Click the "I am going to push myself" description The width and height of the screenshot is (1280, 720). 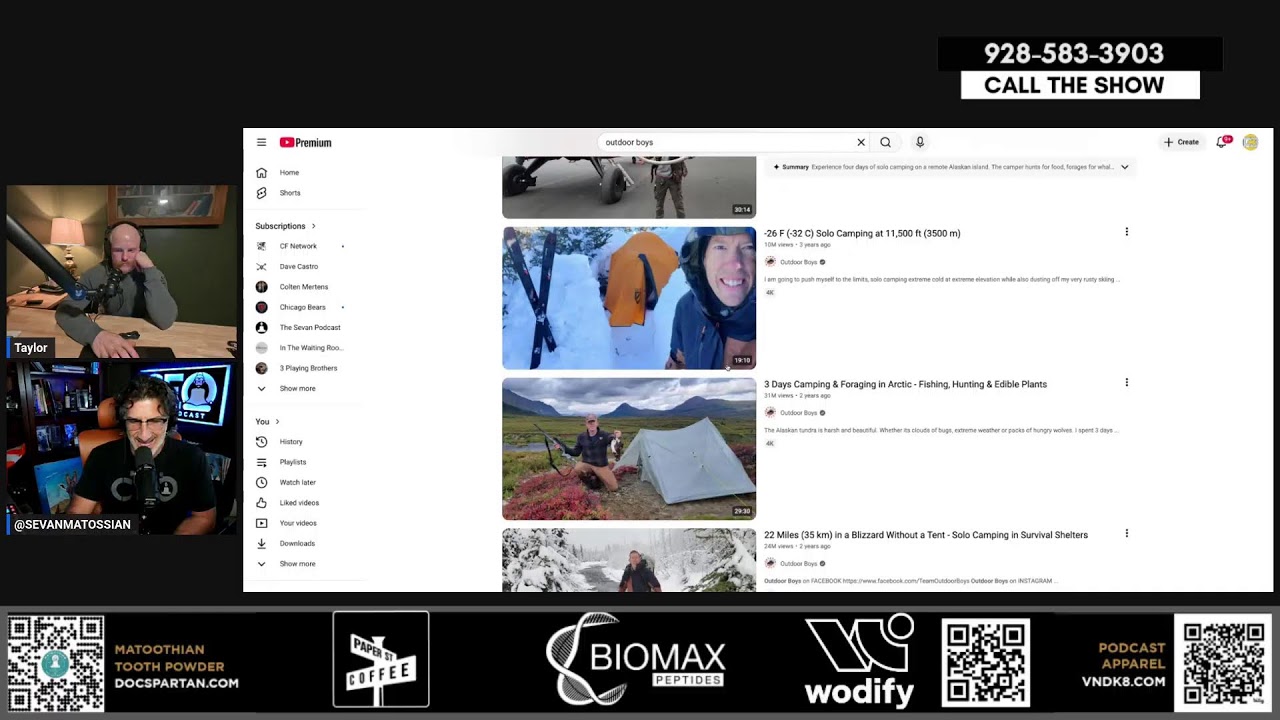click(942, 280)
